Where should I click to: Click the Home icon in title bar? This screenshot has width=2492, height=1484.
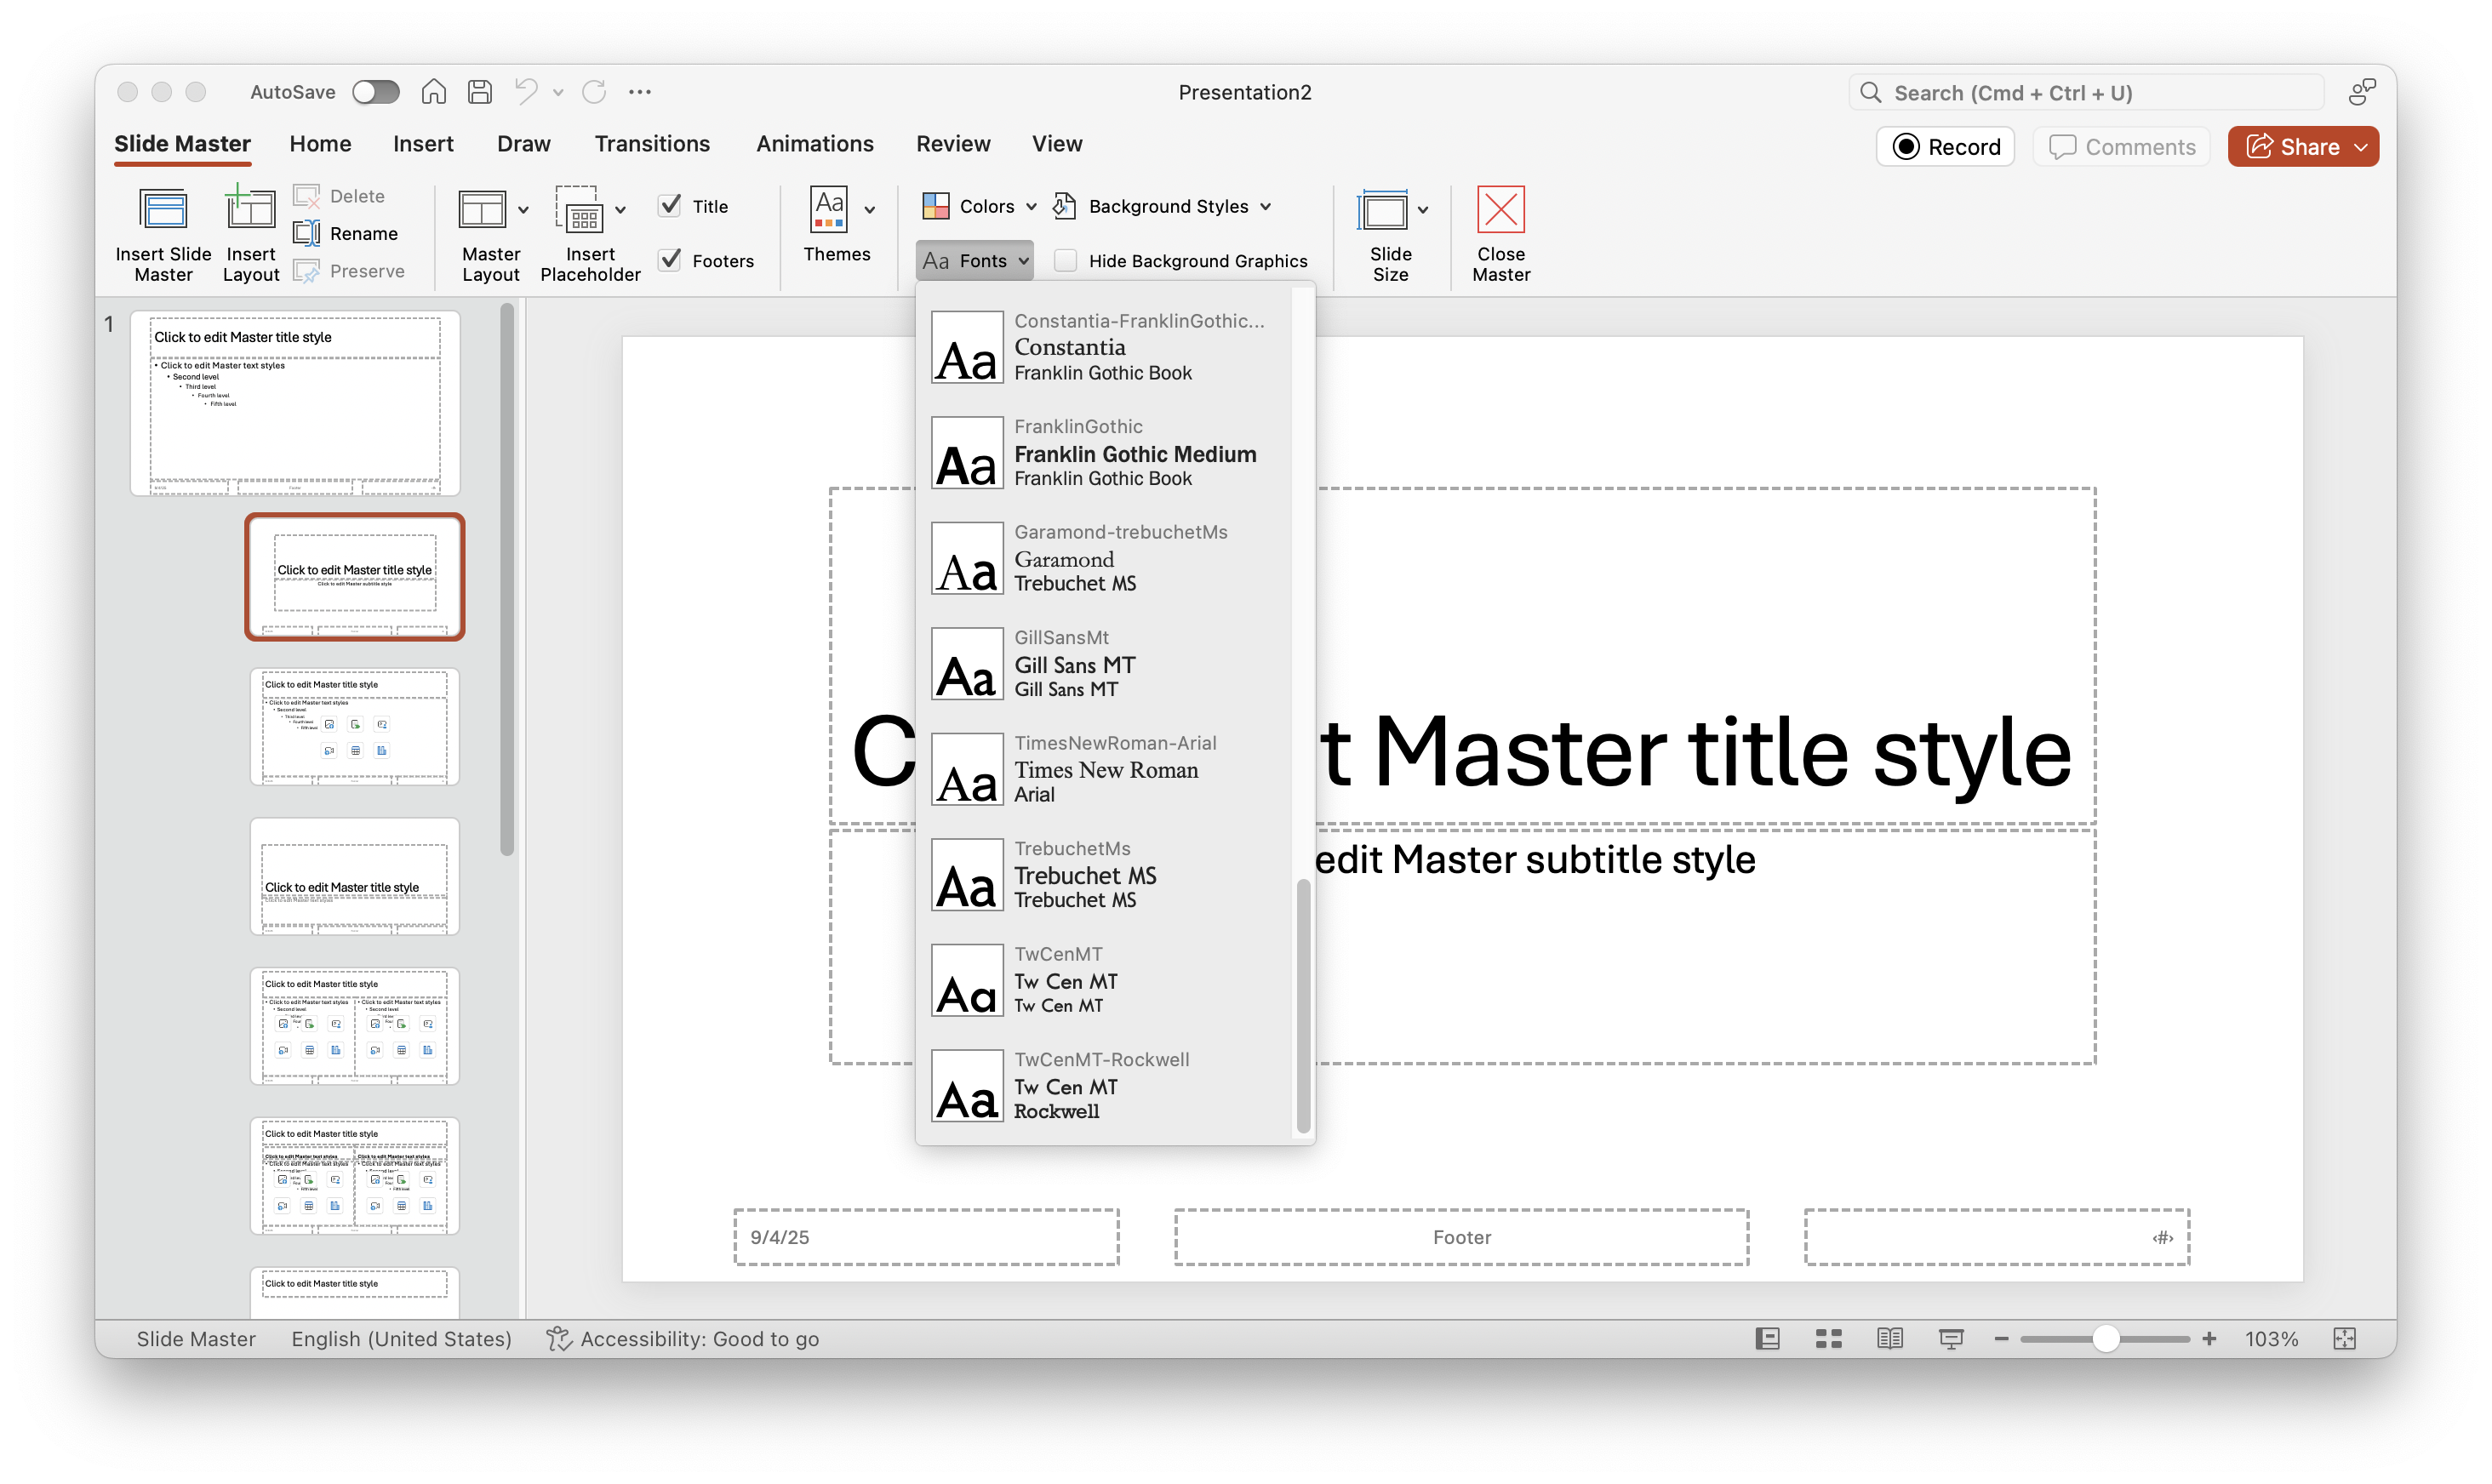tap(433, 92)
